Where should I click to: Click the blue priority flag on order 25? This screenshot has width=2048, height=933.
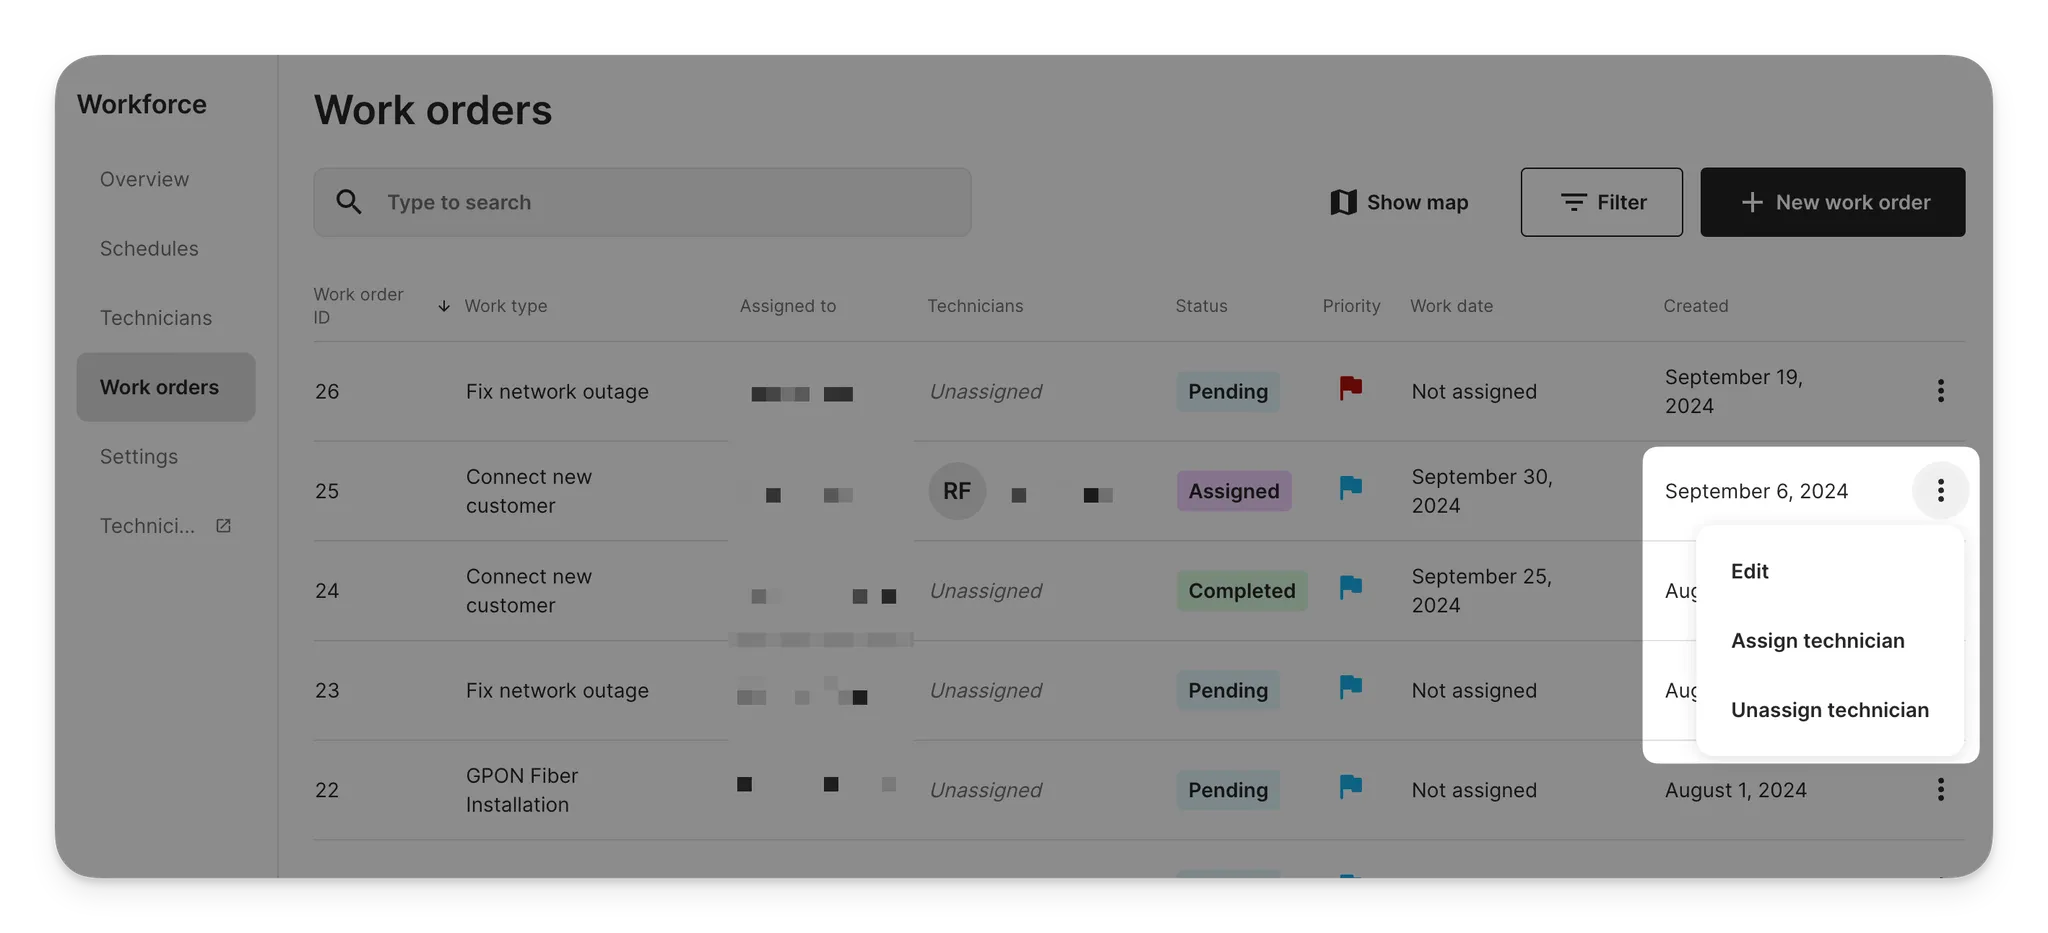point(1351,488)
